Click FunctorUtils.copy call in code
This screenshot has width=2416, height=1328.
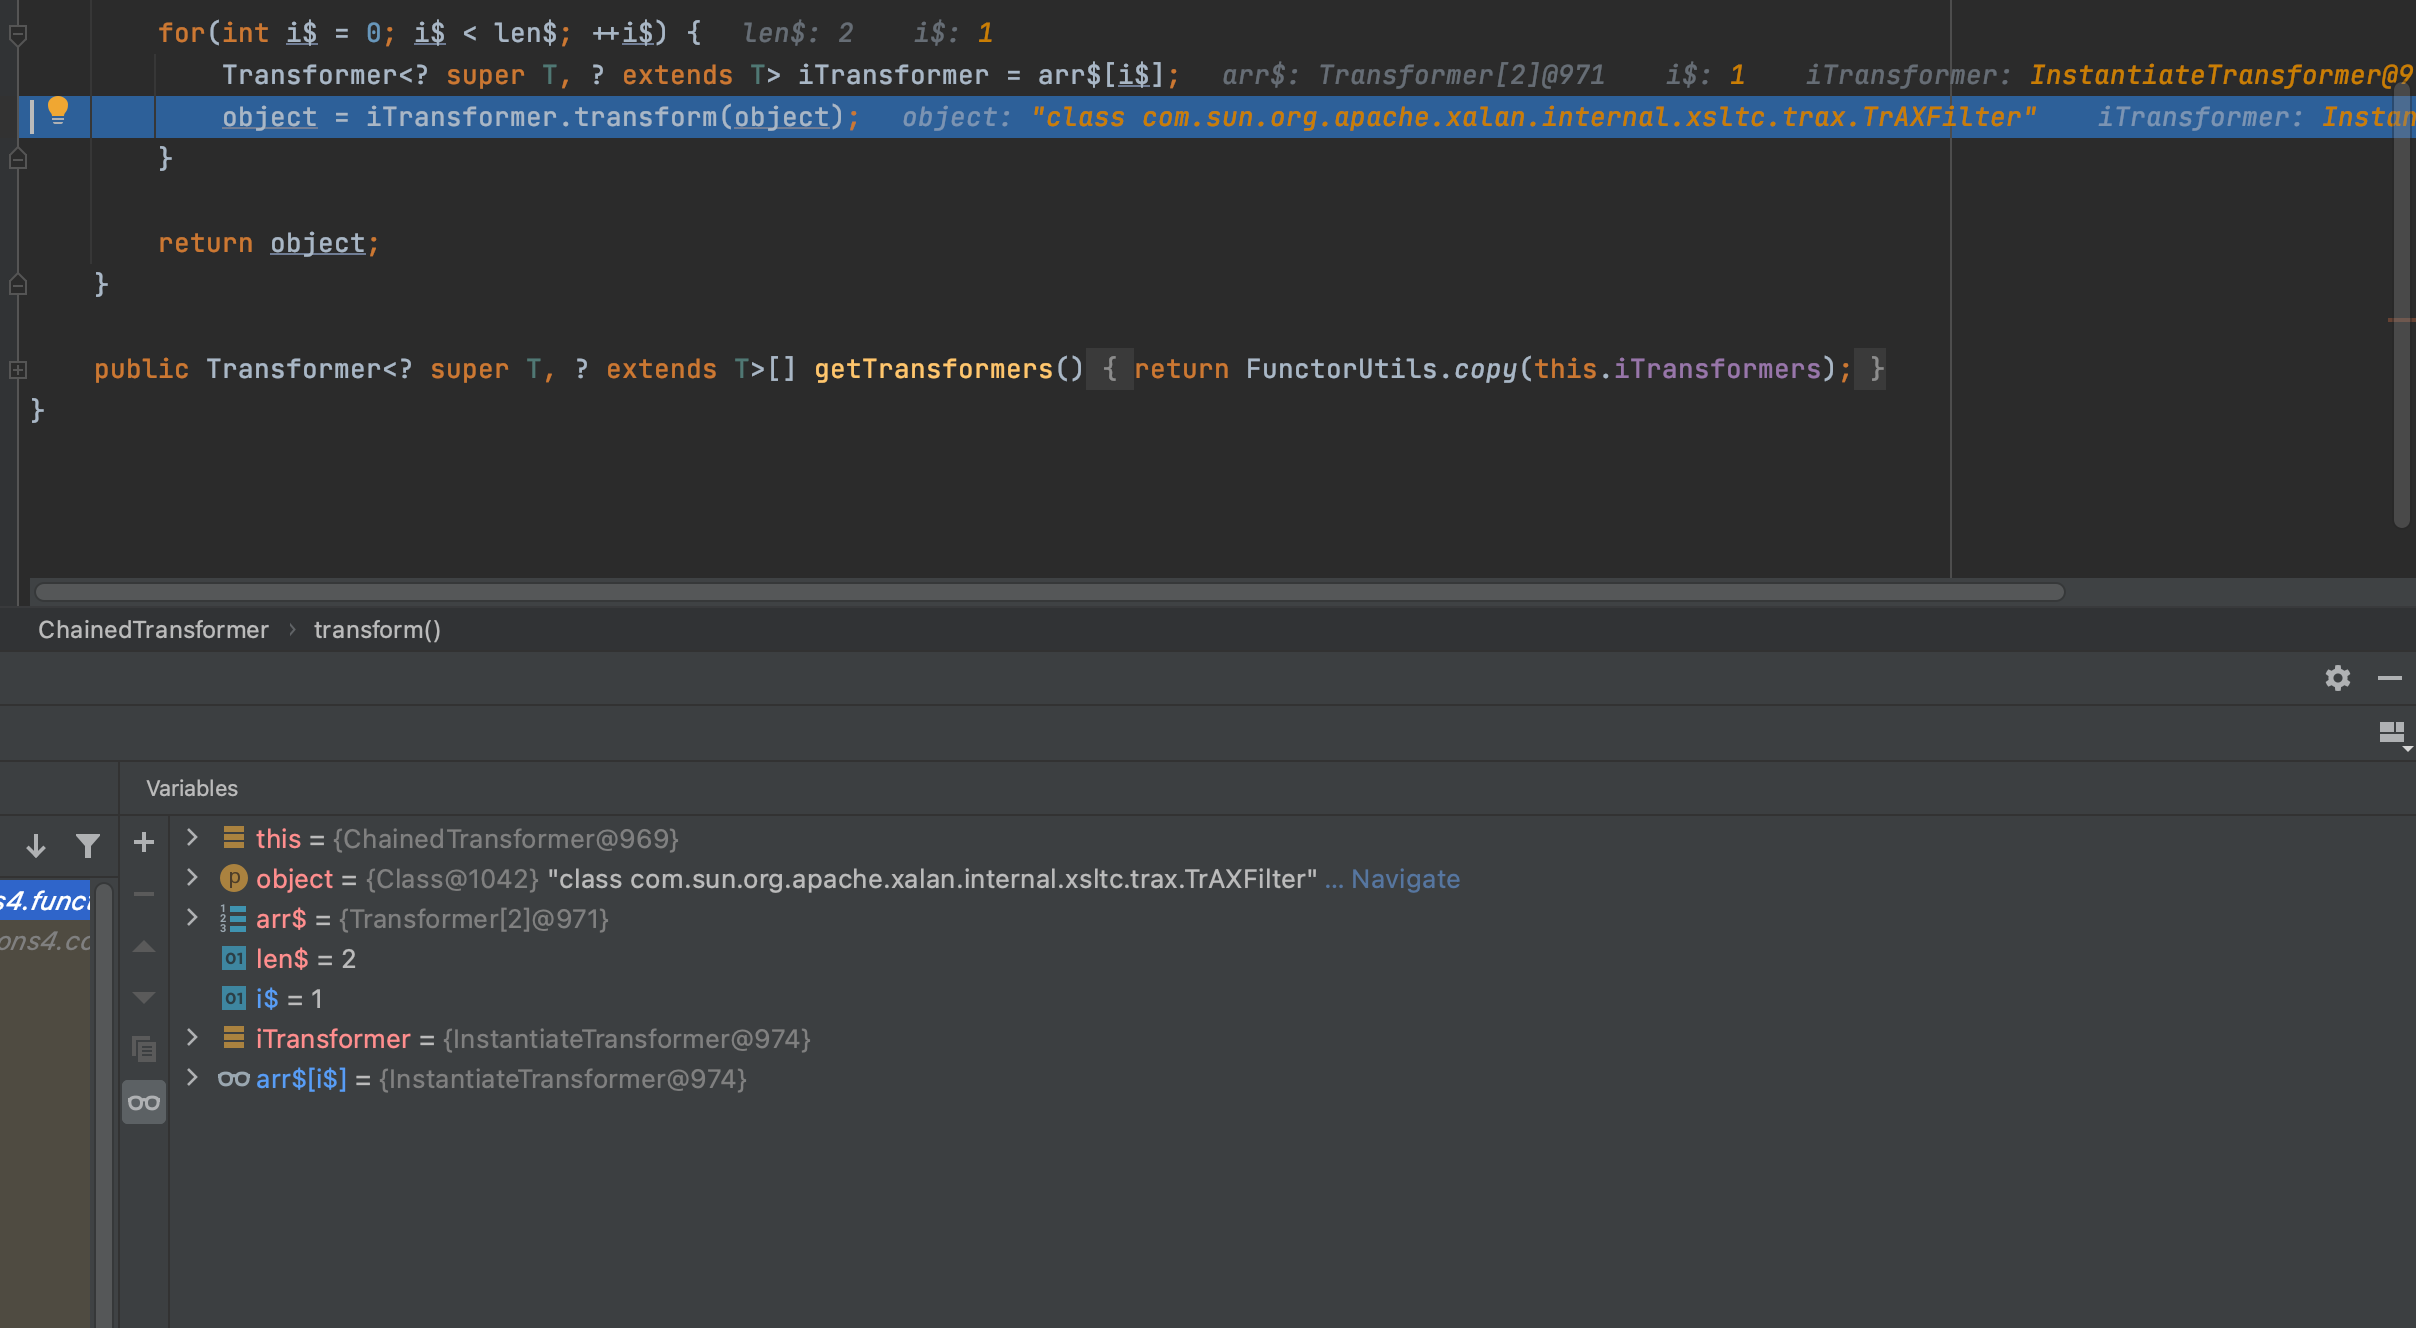pyautogui.click(x=1382, y=369)
